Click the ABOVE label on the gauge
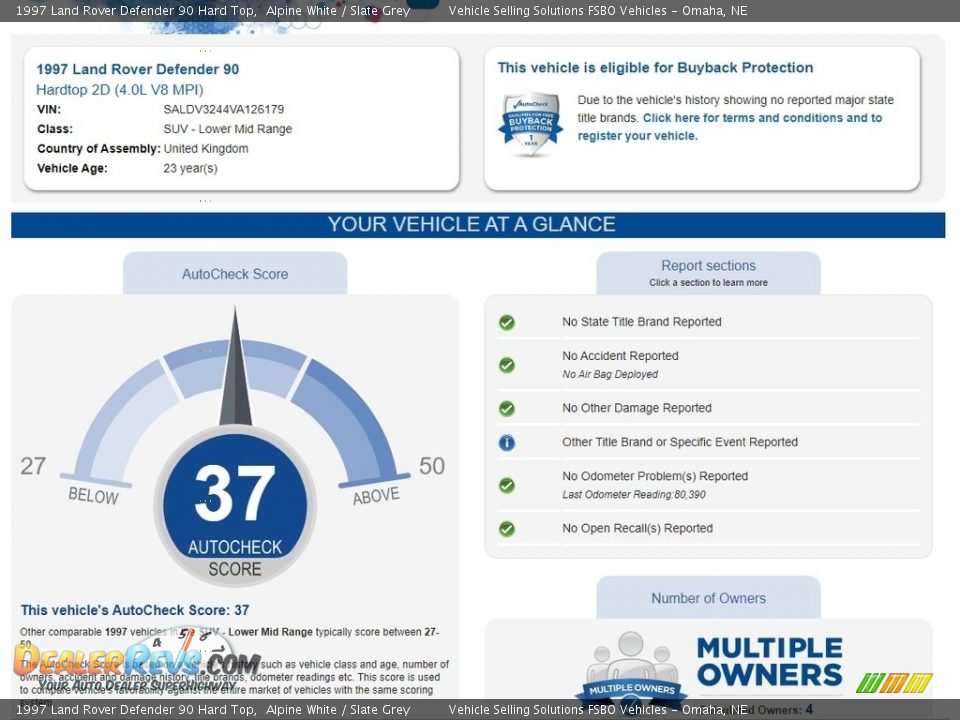960x720 pixels. pos(376,495)
